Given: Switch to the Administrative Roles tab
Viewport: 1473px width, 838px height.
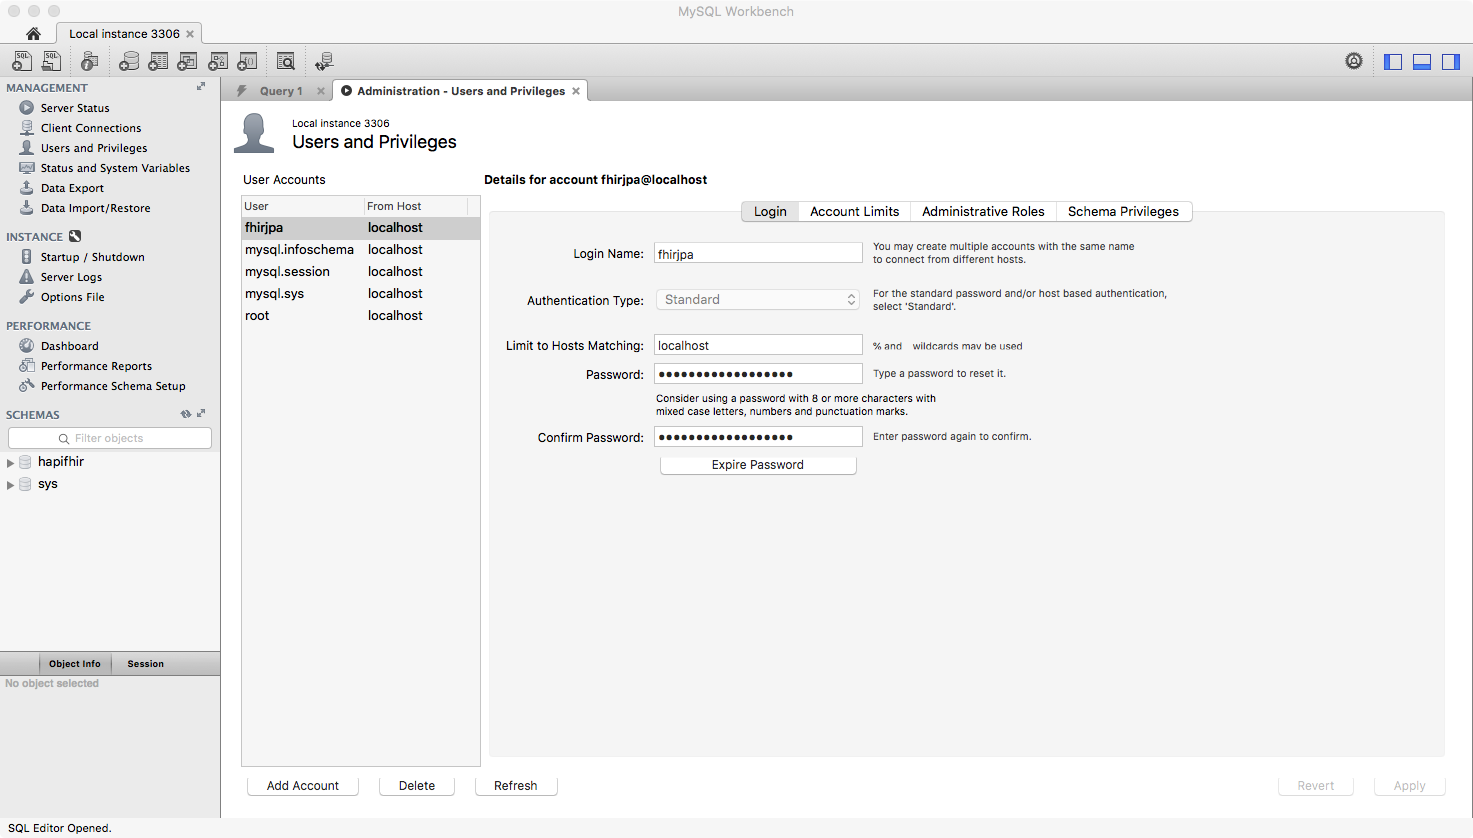Looking at the screenshot, I should tap(982, 211).
